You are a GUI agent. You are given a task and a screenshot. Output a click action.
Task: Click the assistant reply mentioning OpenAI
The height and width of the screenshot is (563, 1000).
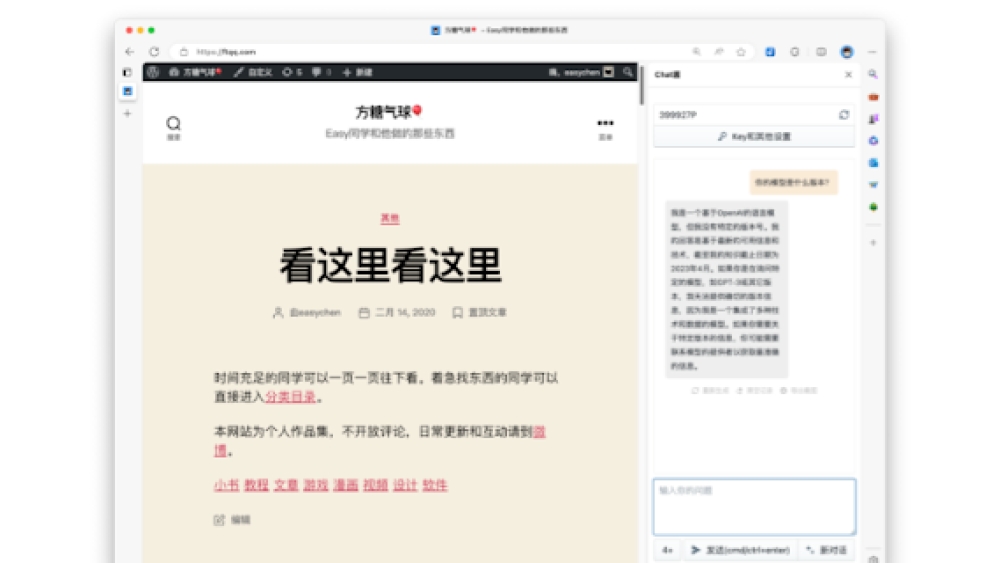(x=725, y=289)
